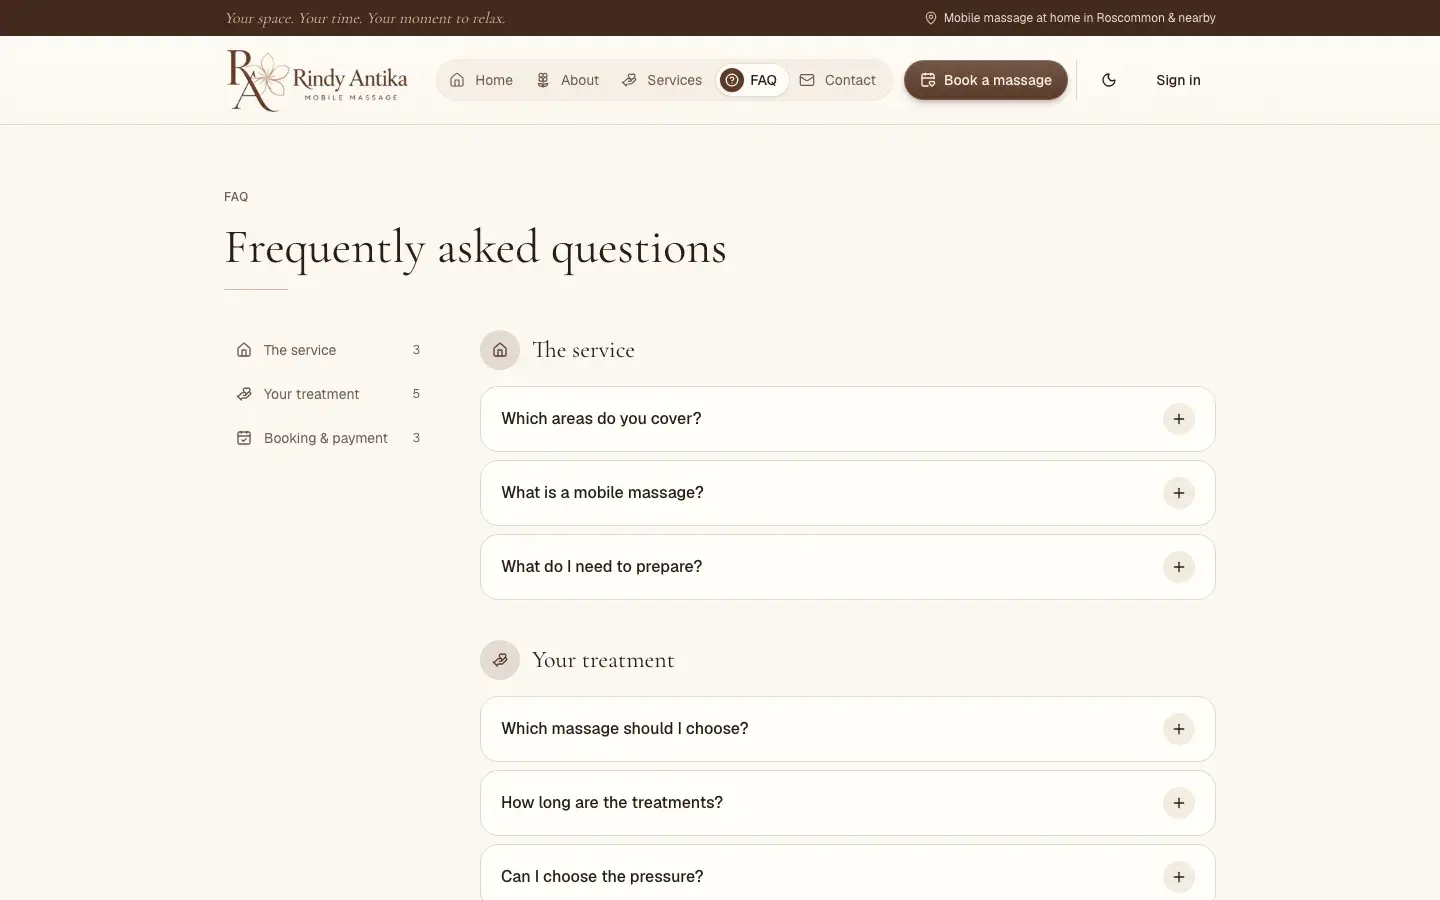Jump to 'Your treatment' section in sidebar
The width and height of the screenshot is (1440, 900).
[328, 394]
